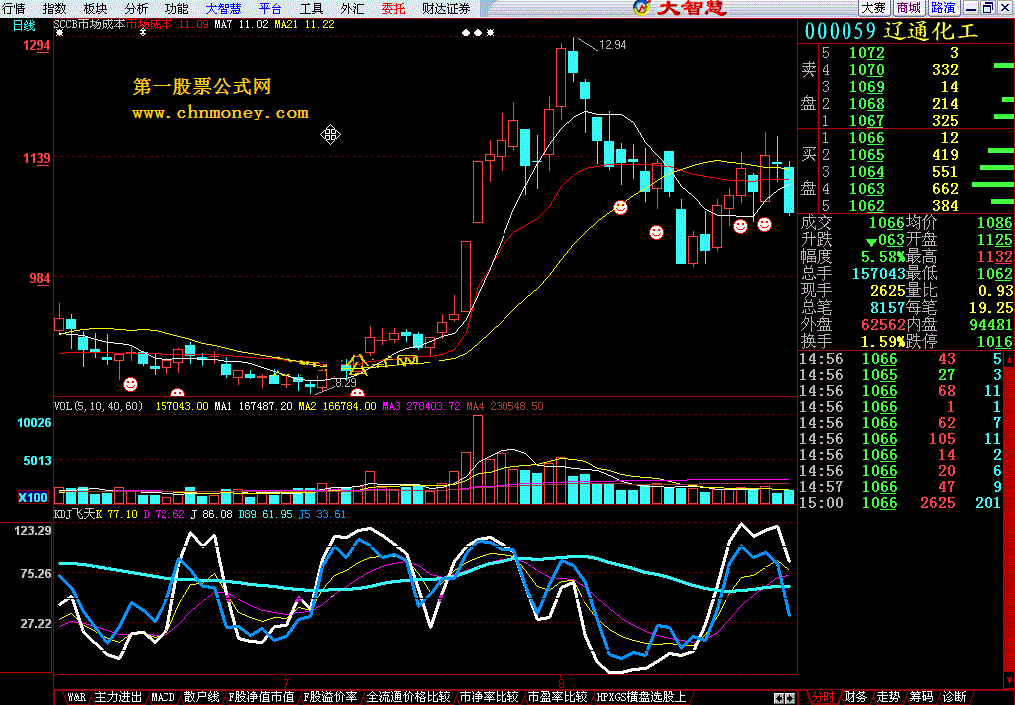Click the 商城 button

[x=908, y=8]
